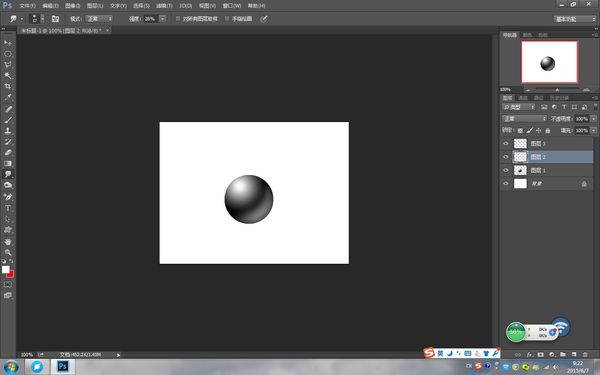The height and width of the screenshot is (375, 600).
Task: Select the Zoom magnifier tool
Action: [x=8, y=253]
